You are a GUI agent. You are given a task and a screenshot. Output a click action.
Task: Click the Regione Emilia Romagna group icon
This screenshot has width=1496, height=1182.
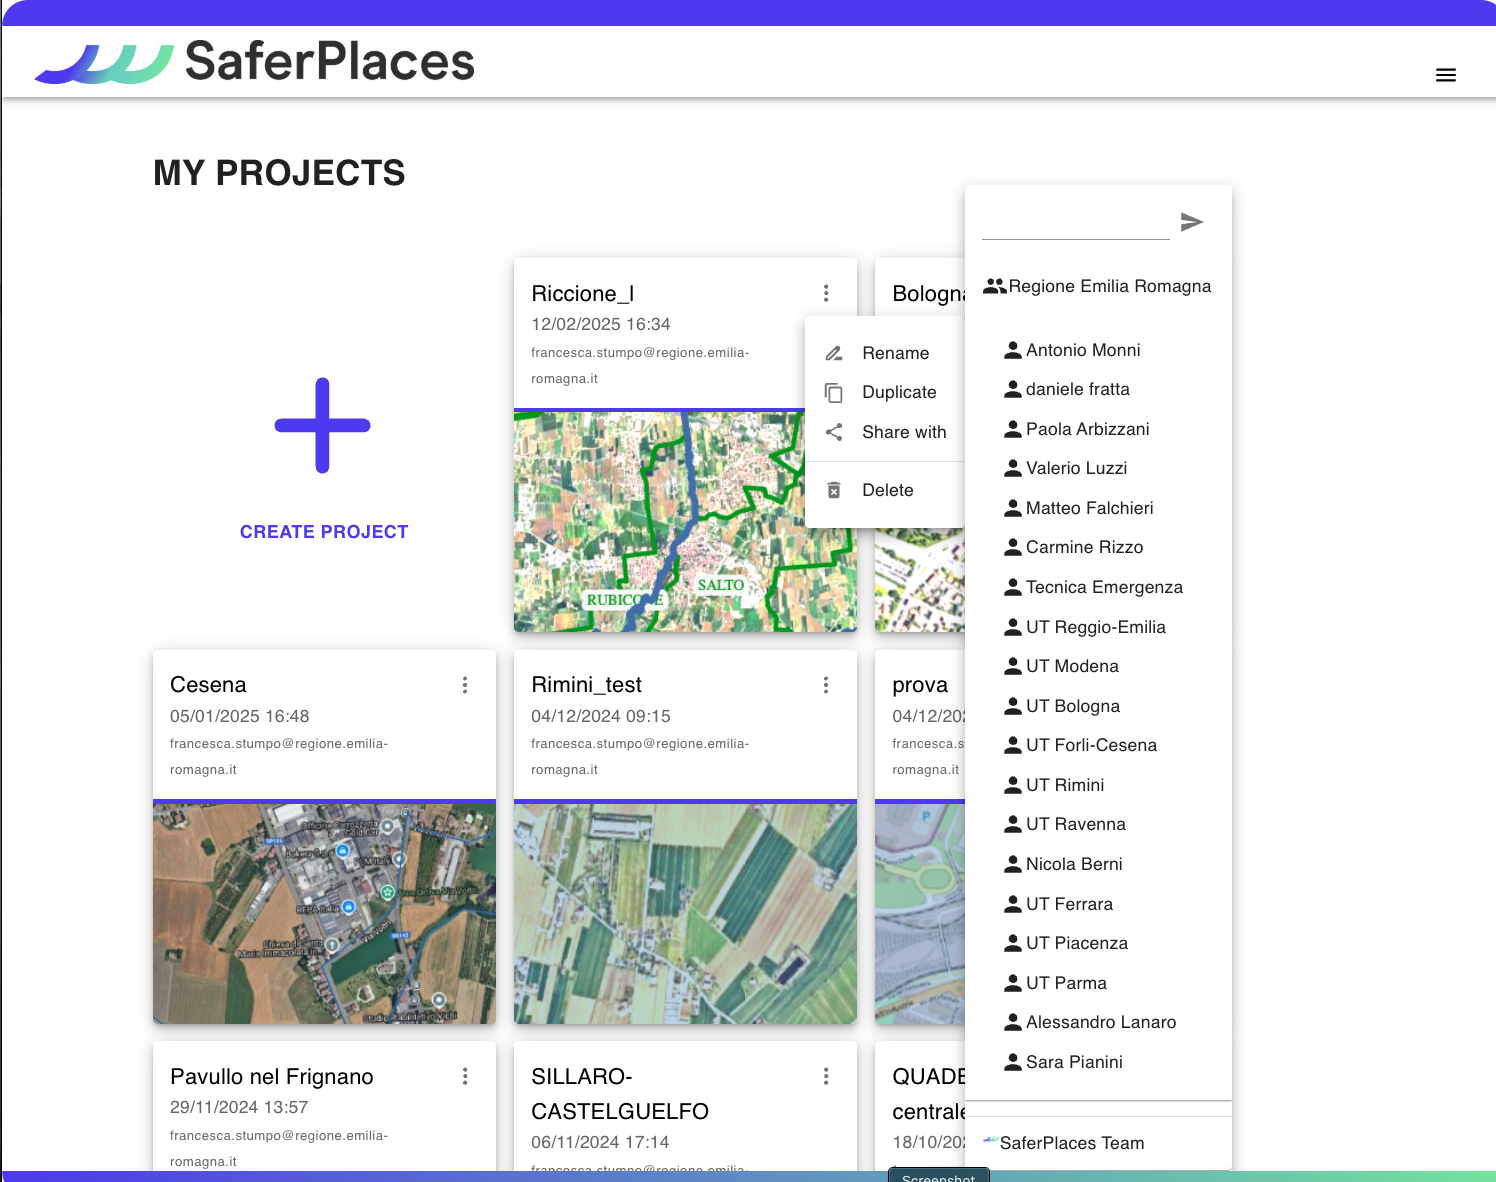tap(994, 286)
